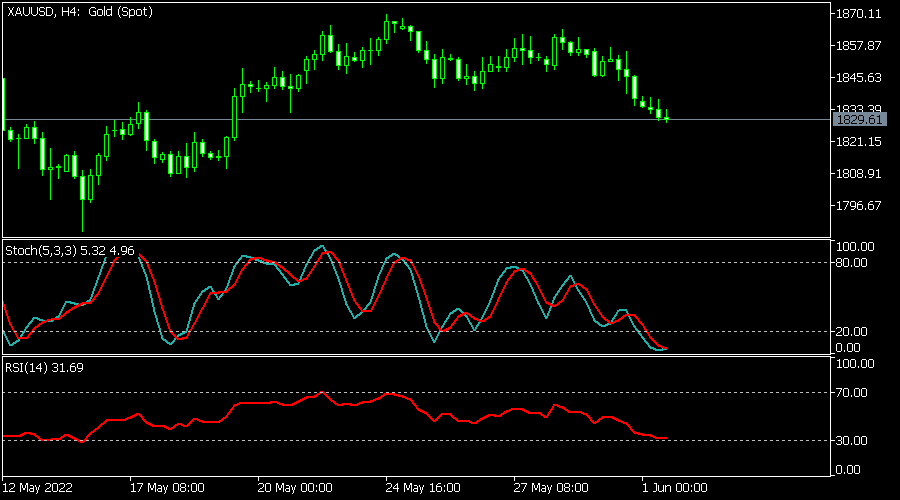Click the 1 Jun 00:00 time label
This screenshot has height=500, width=900.
[674, 488]
